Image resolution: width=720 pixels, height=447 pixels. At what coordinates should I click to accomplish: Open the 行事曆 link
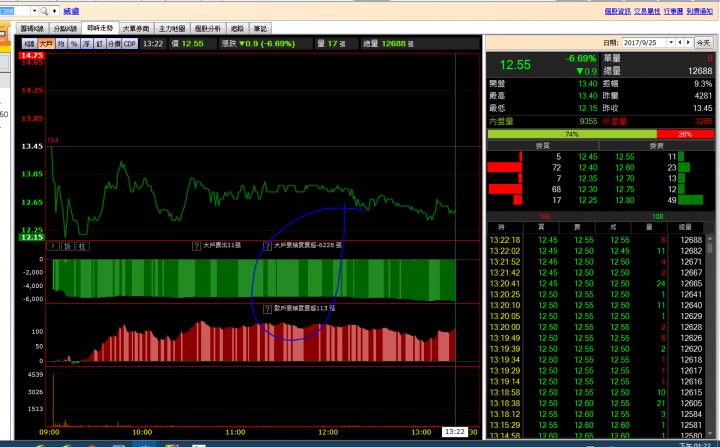point(673,11)
